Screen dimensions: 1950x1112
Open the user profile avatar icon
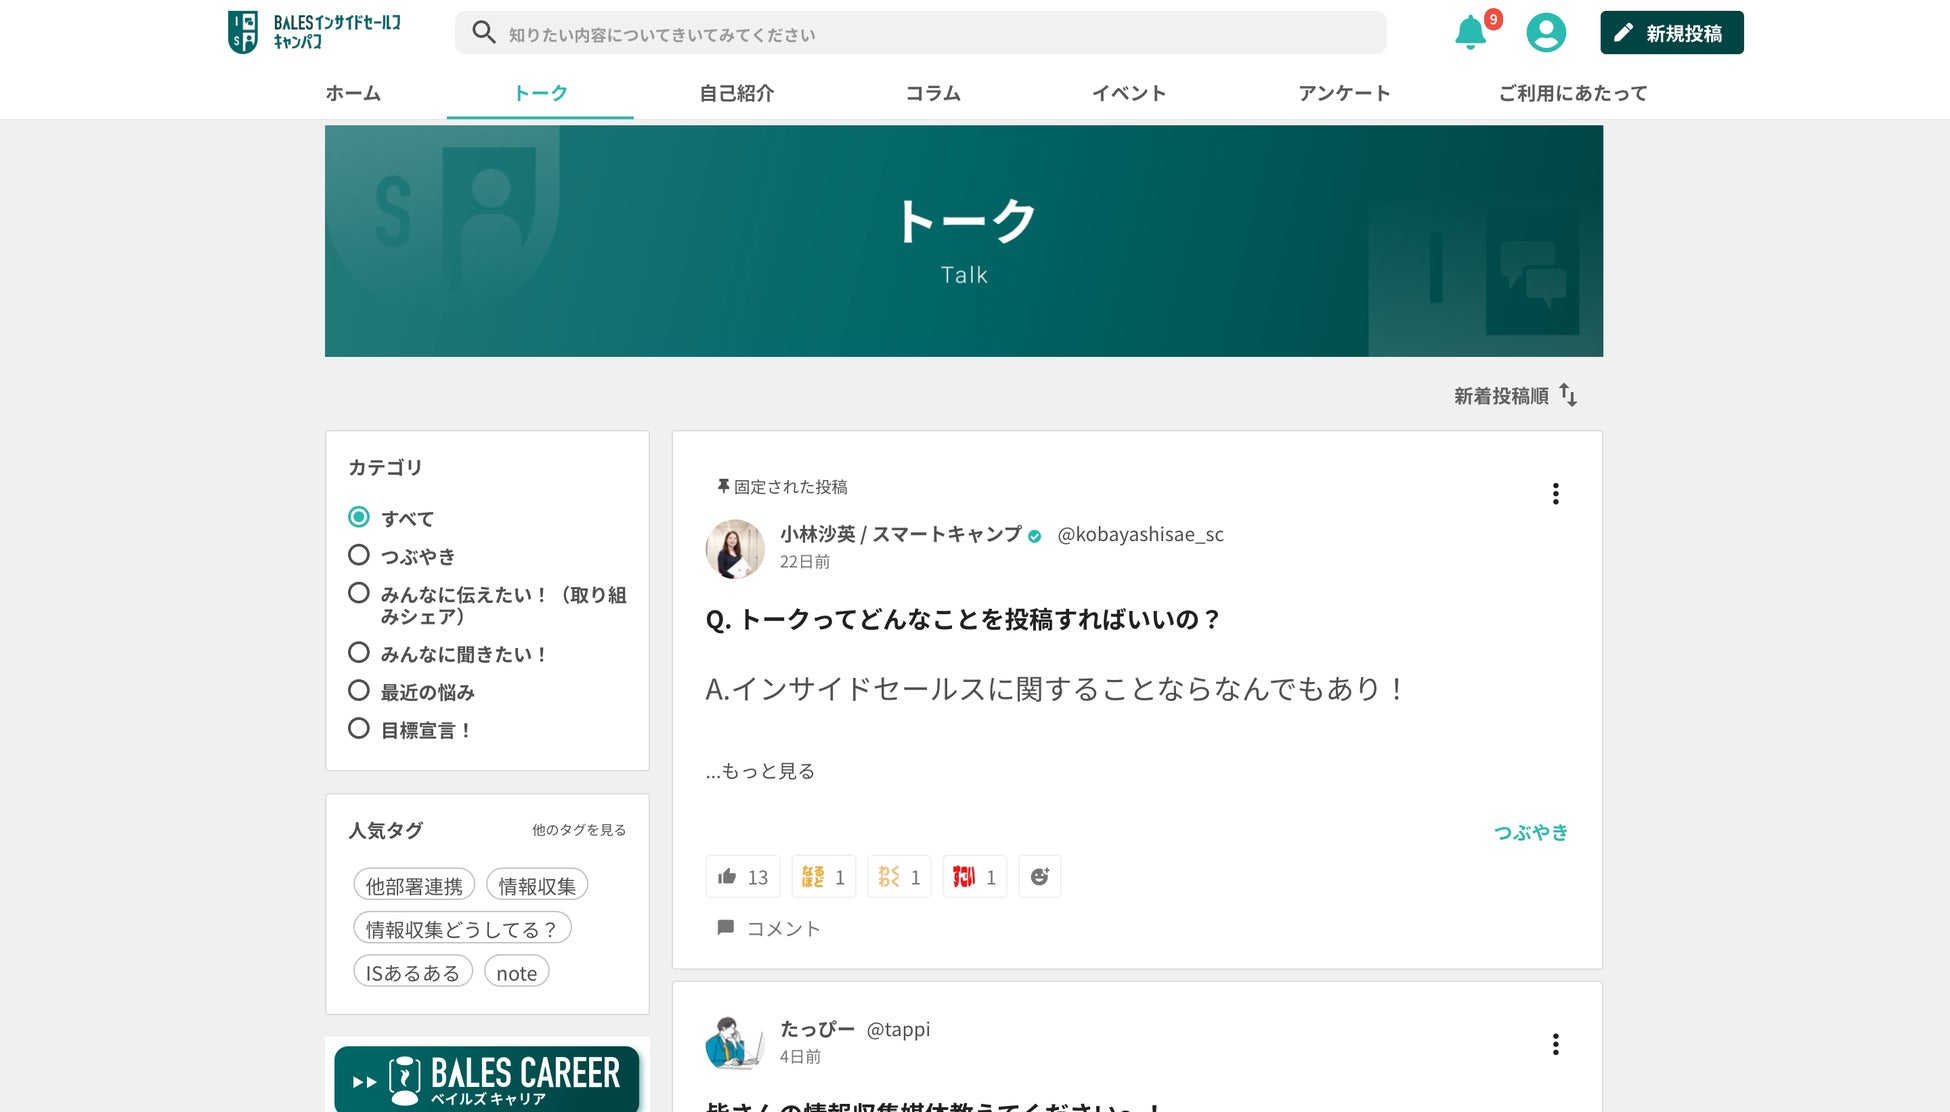[x=1545, y=33]
